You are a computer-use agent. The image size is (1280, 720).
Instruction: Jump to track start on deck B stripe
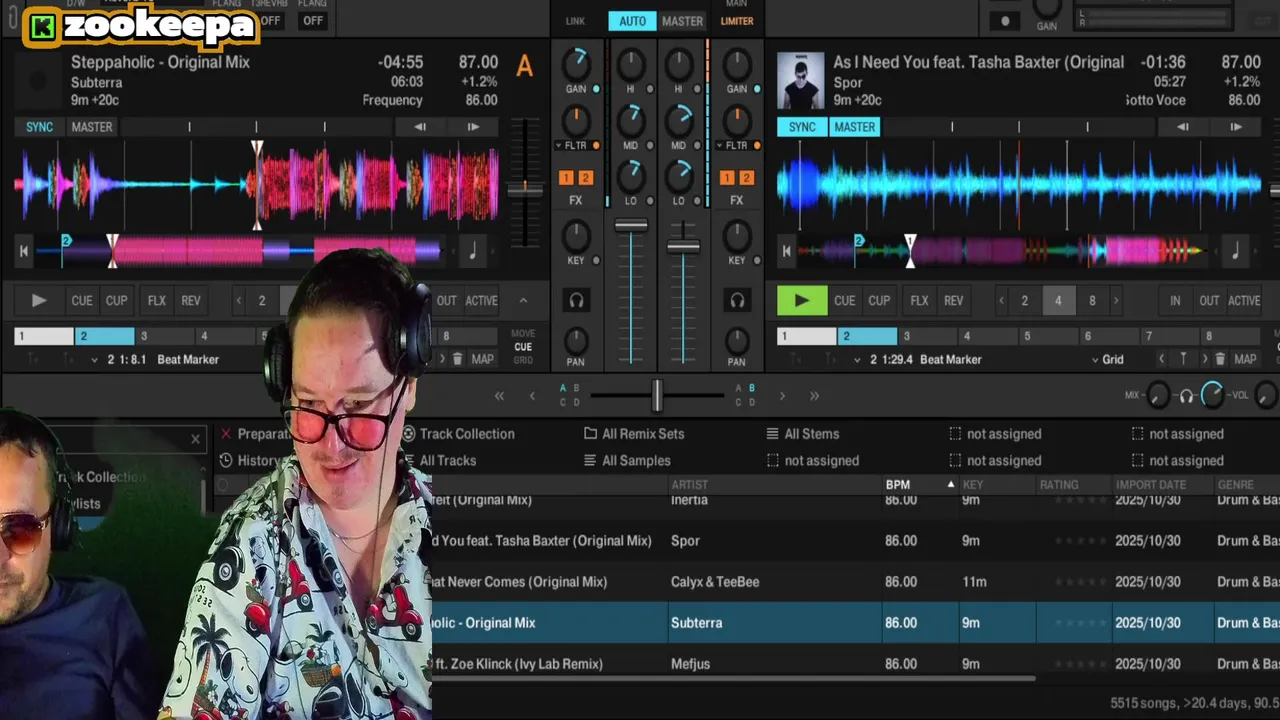pyautogui.click(x=787, y=251)
